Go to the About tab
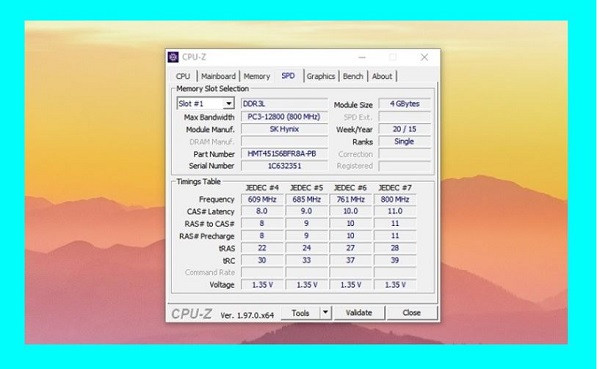 [x=382, y=76]
